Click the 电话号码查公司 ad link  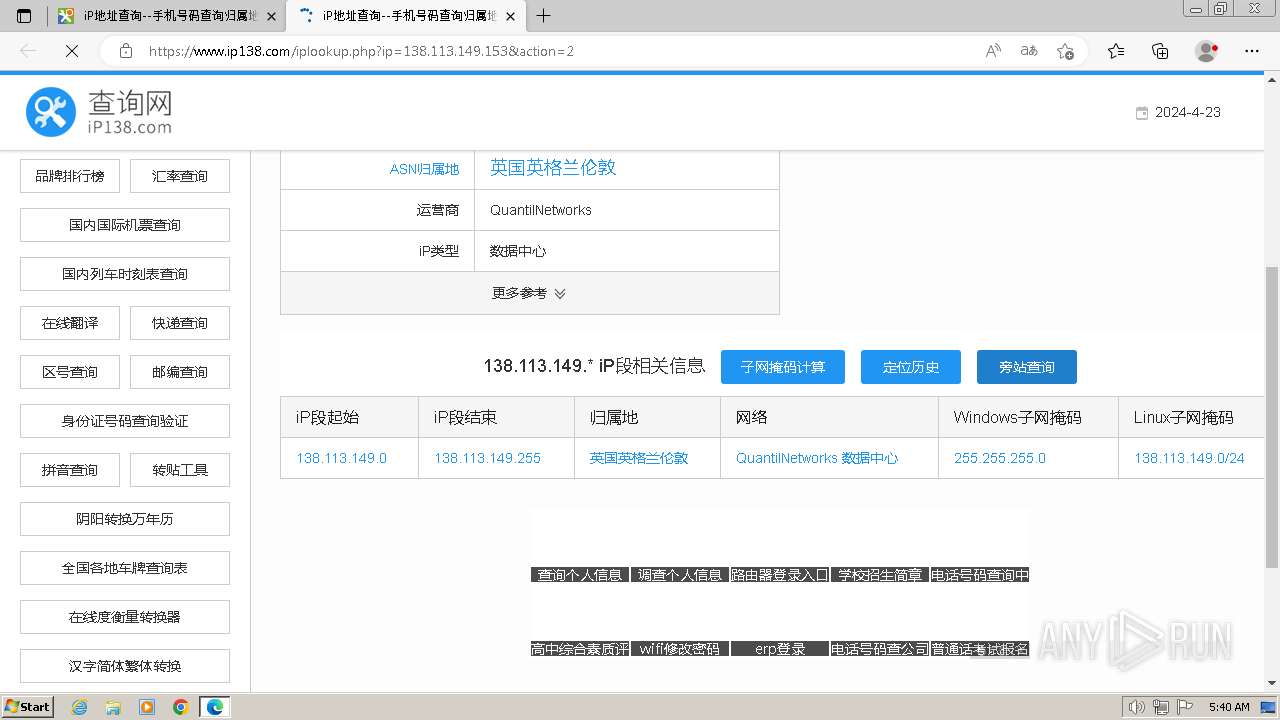[880, 649]
